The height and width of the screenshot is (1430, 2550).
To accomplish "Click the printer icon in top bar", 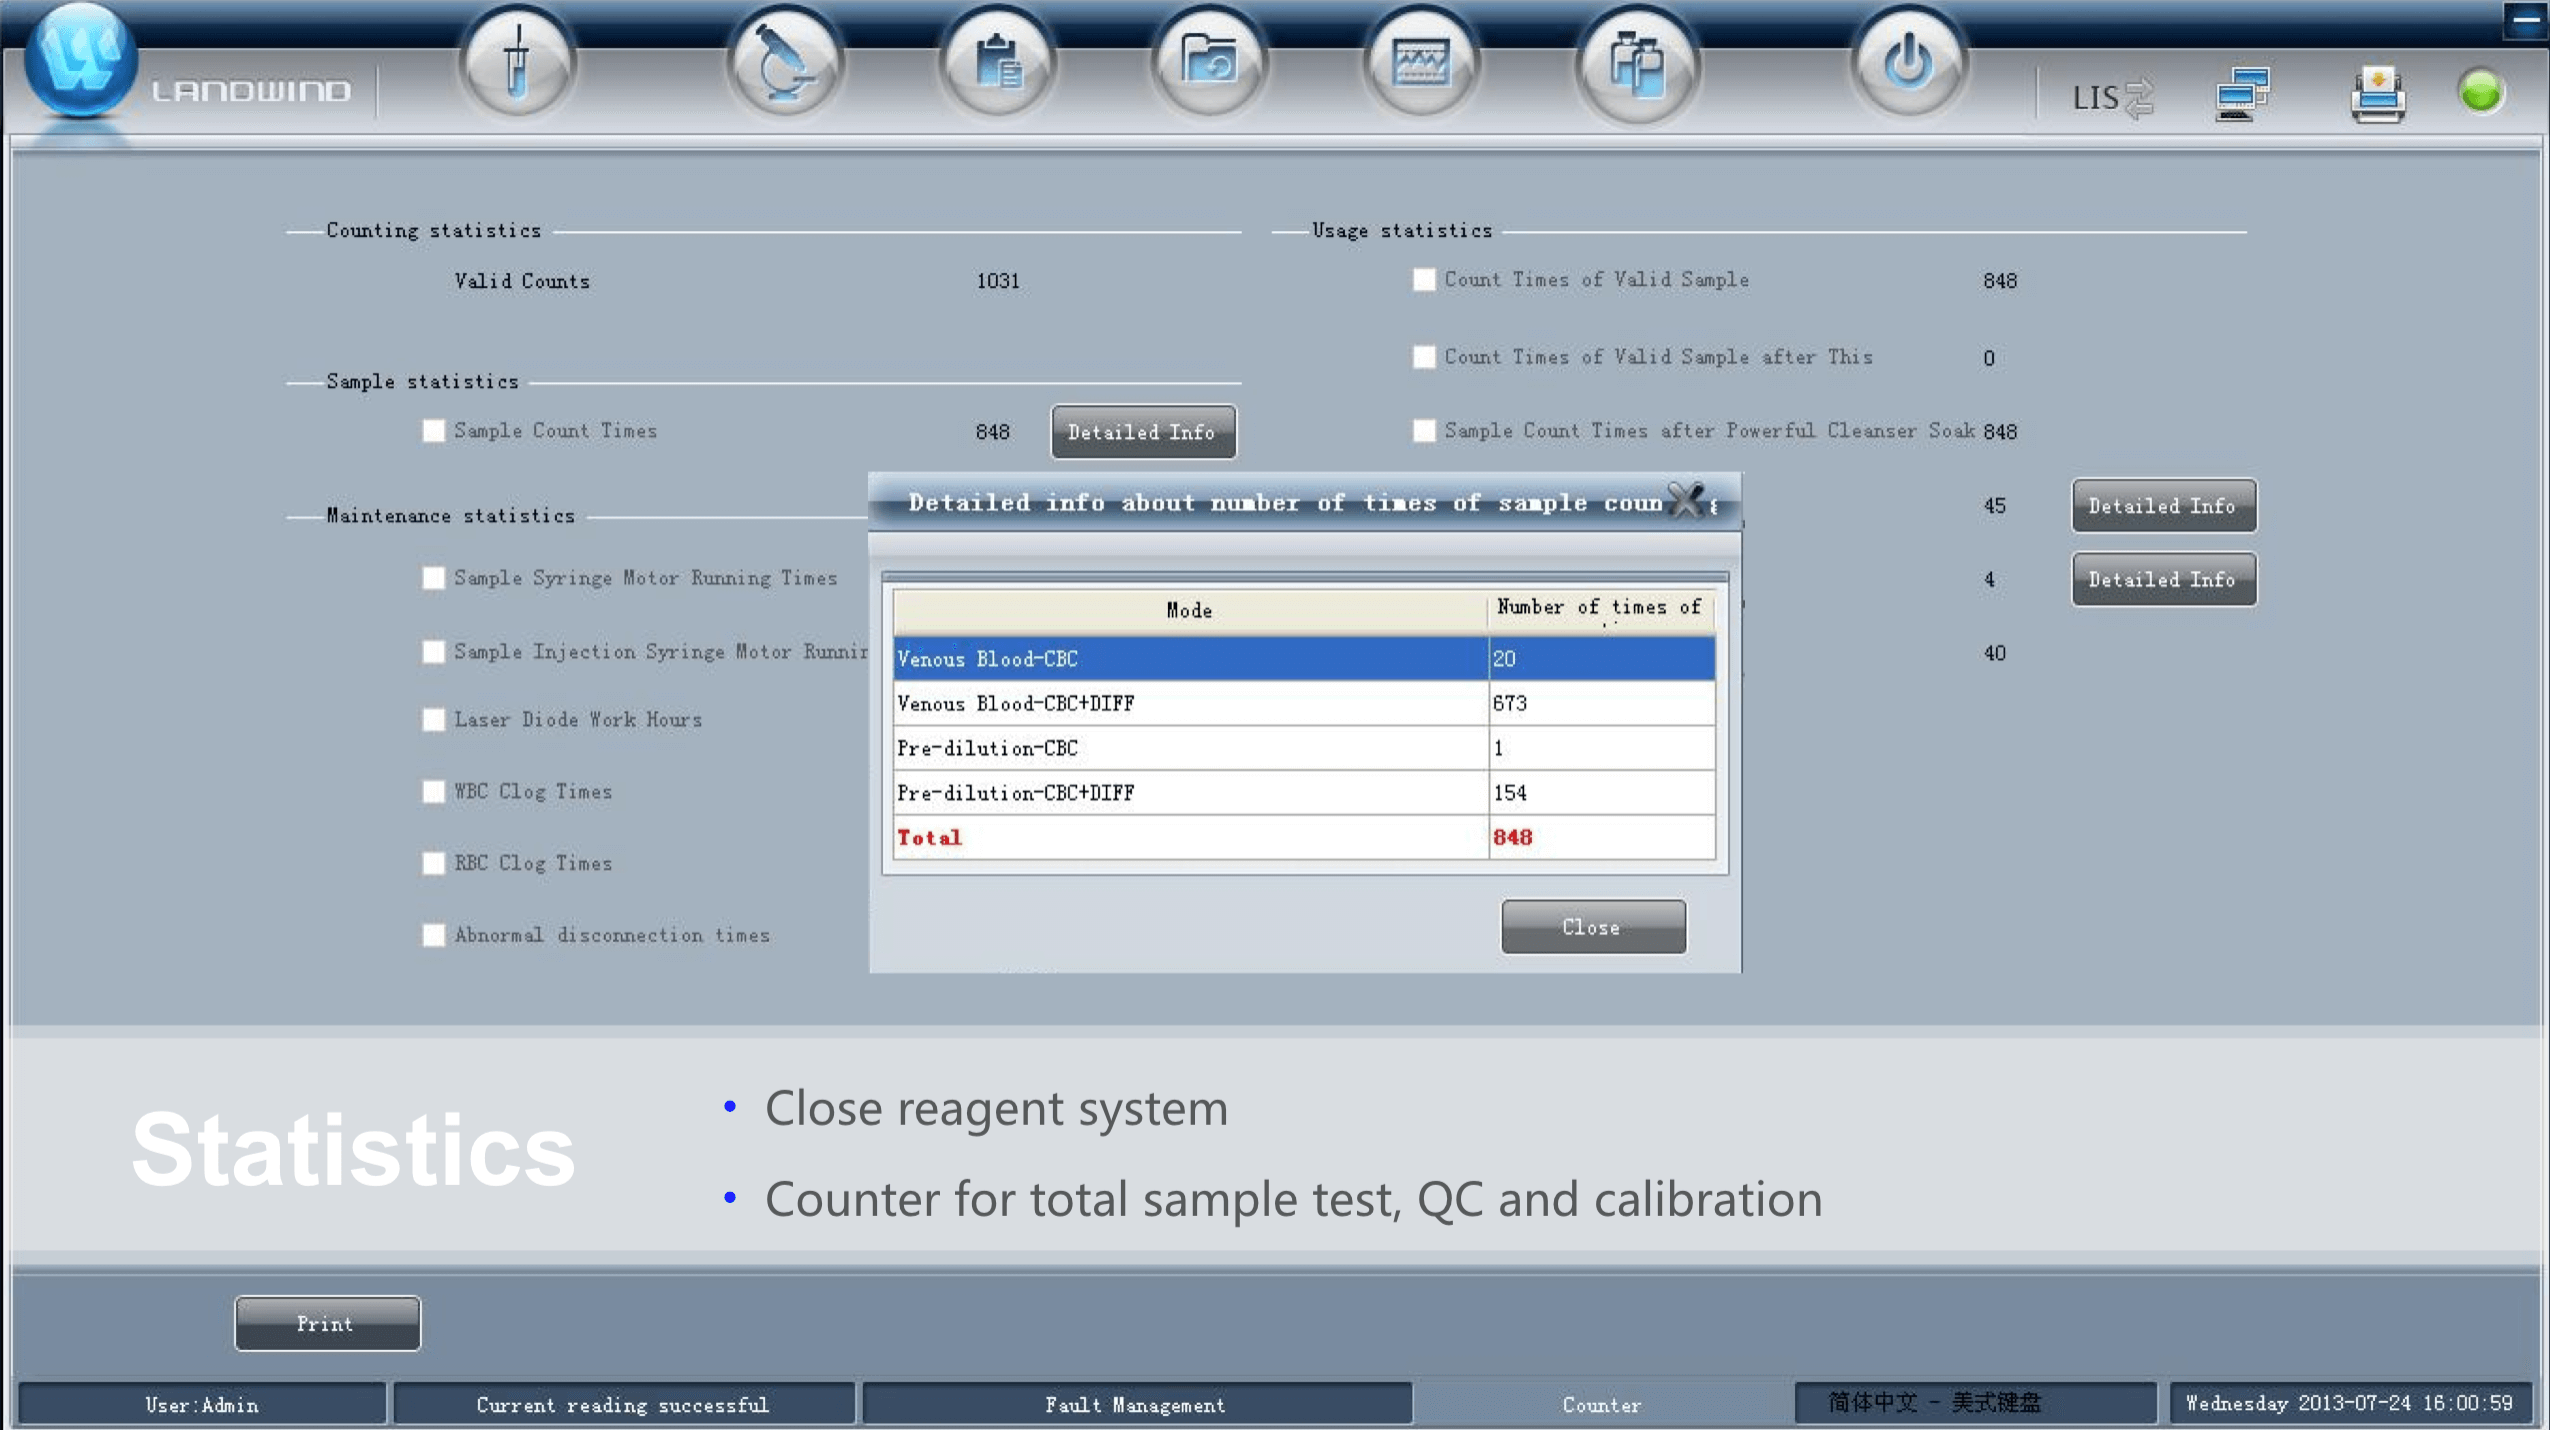I will (2377, 95).
